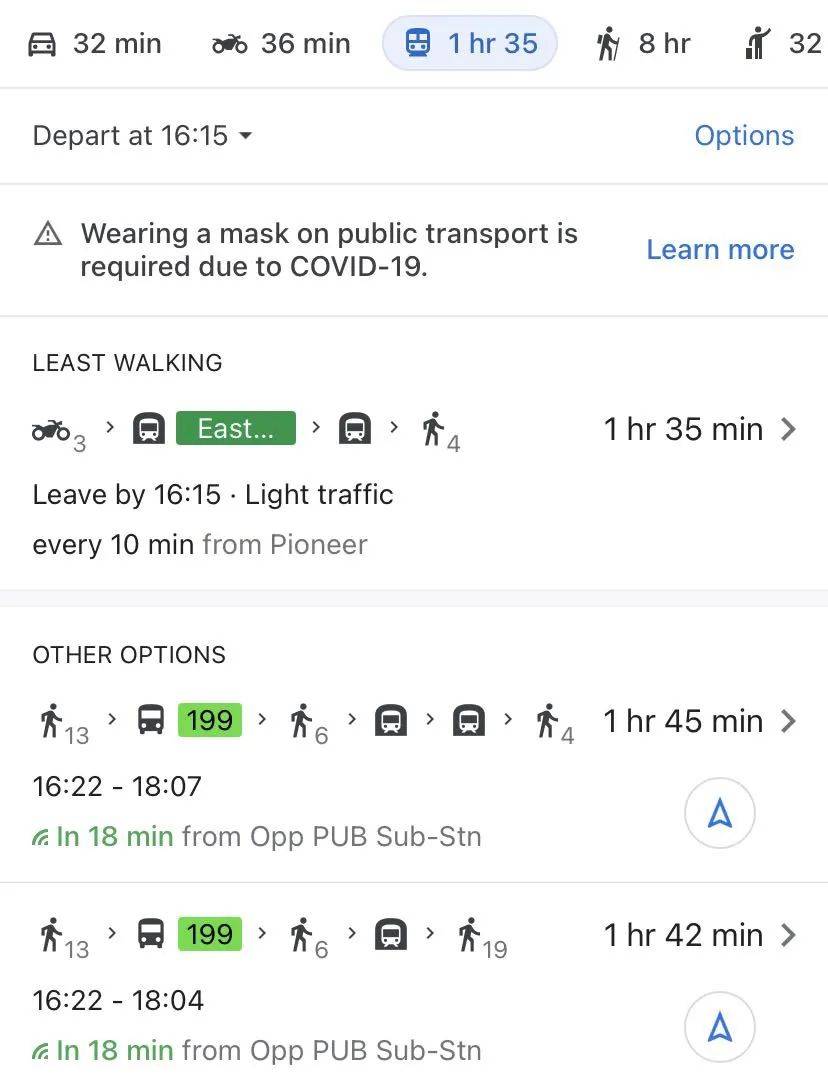This screenshot has height=1077, width=828.
Task: Tap the COVID-19 warning triangle icon
Action: click(48, 234)
